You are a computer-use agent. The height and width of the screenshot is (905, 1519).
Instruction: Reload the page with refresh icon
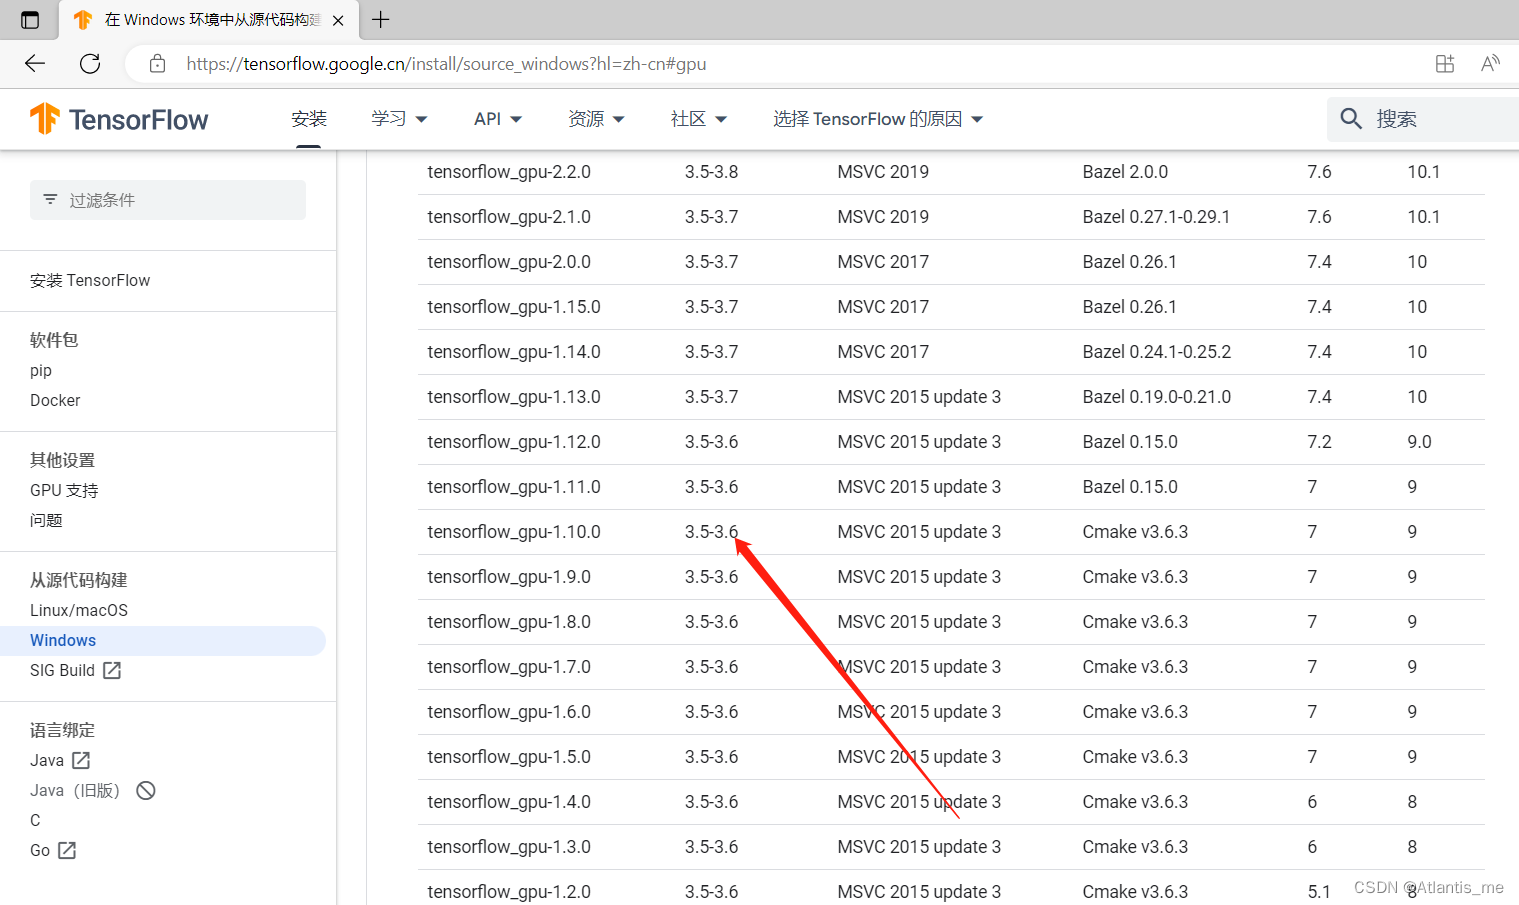point(90,64)
